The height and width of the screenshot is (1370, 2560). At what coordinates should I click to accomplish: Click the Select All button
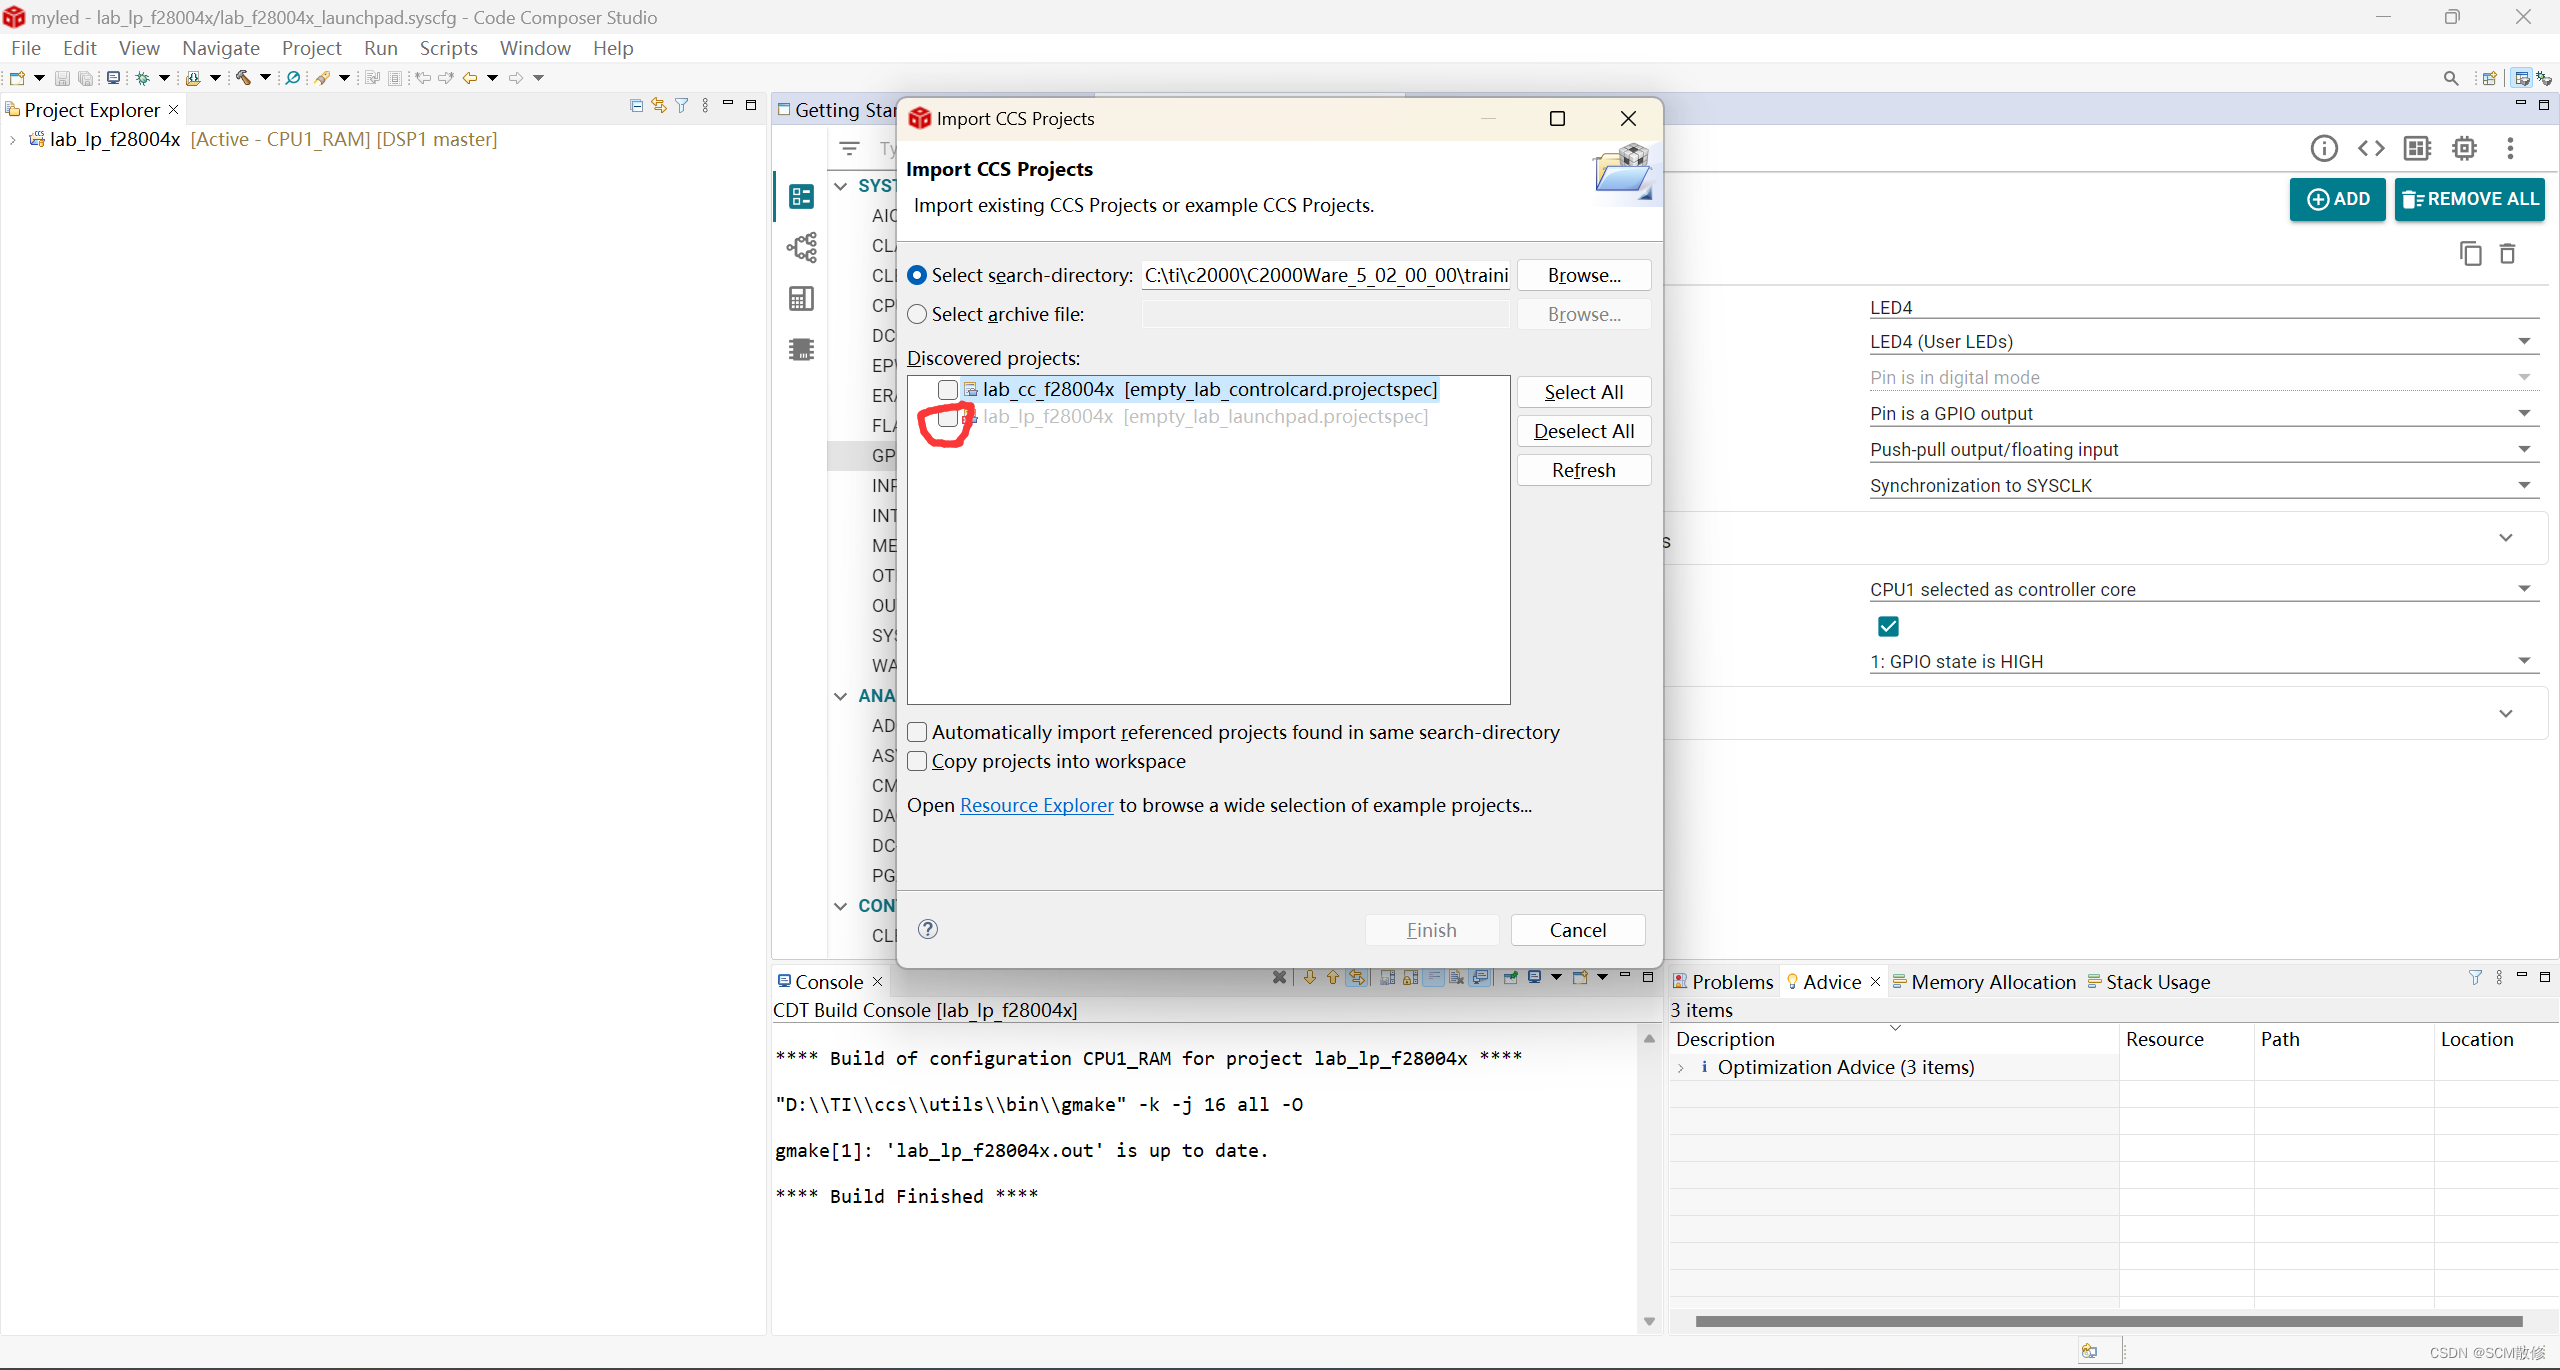(x=1583, y=392)
